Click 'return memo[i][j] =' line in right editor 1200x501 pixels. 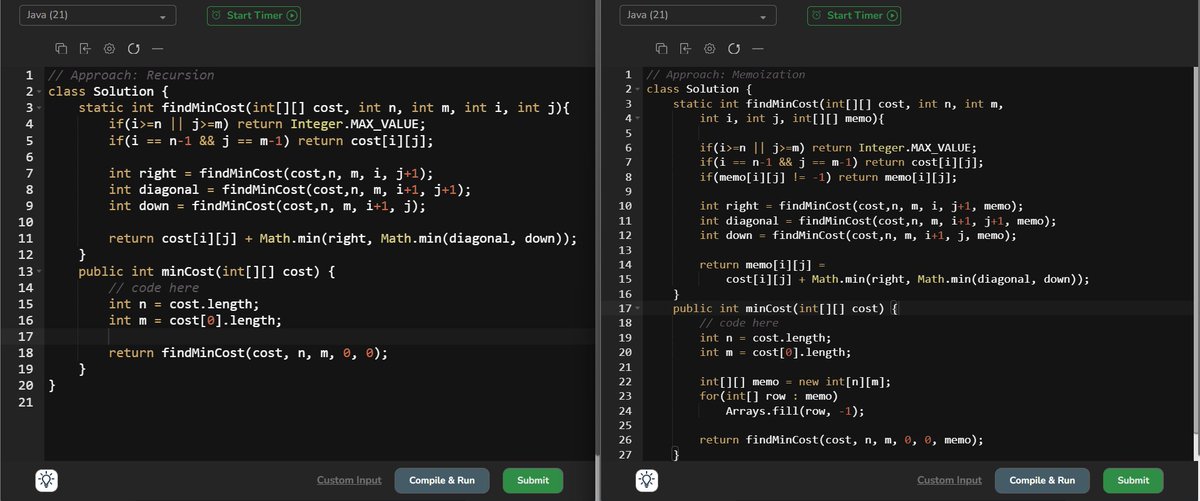pyautogui.click(x=763, y=264)
